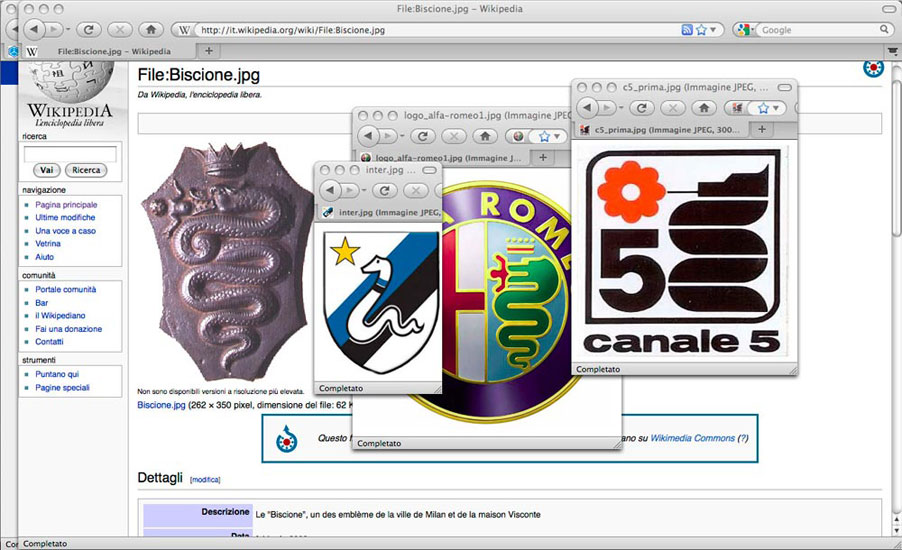Stop loading in the main Wikipedia window
This screenshot has width=902, height=550.
click(119, 29)
